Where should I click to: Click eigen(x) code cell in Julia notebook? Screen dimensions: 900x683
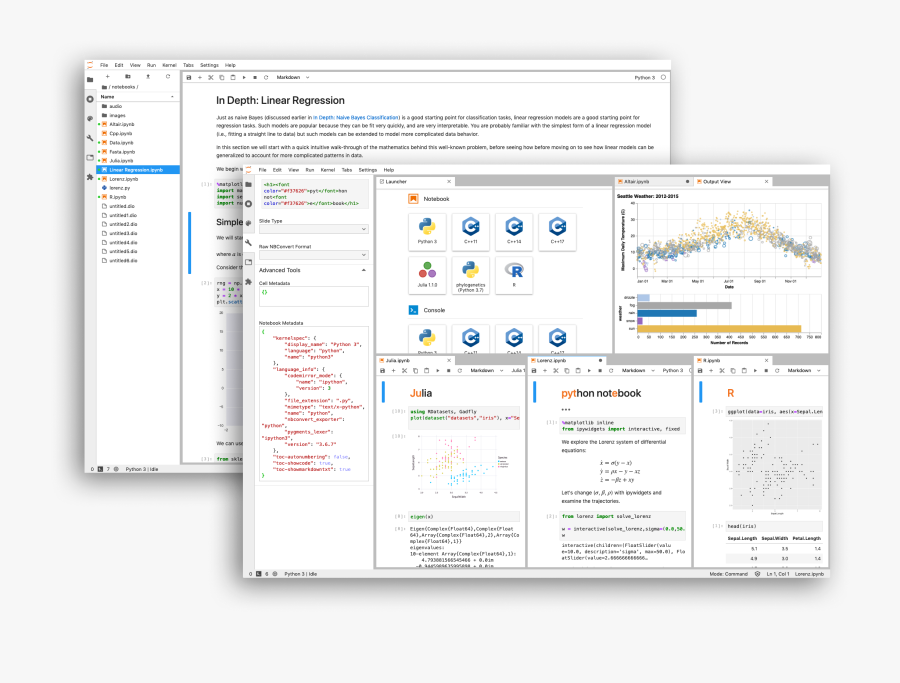(x=464, y=517)
